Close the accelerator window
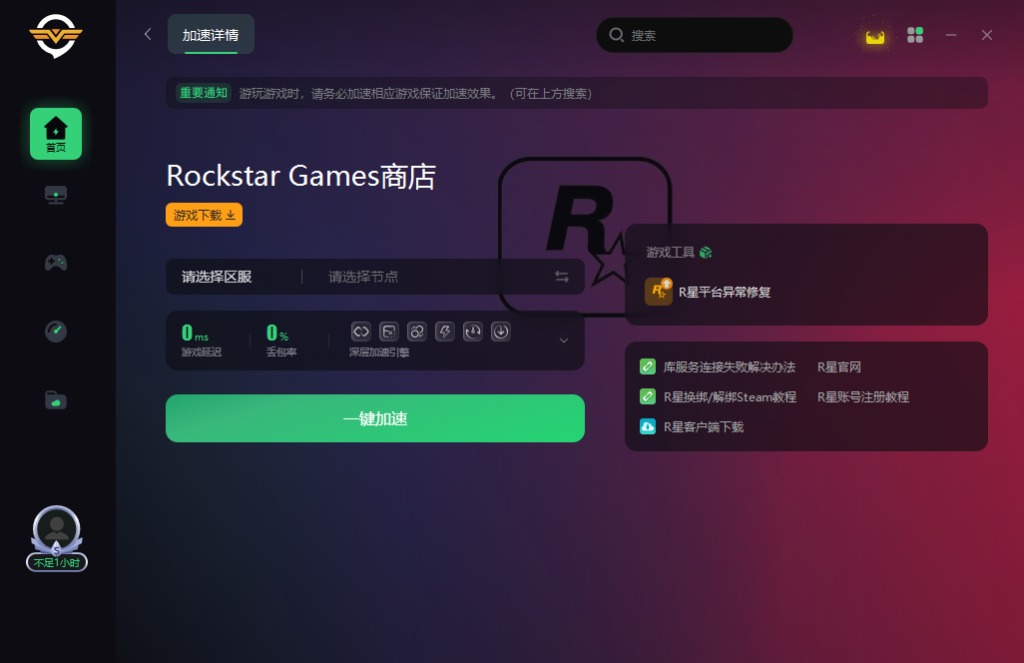The height and width of the screenshot is (663, 1024). click(x=987, y=35)
